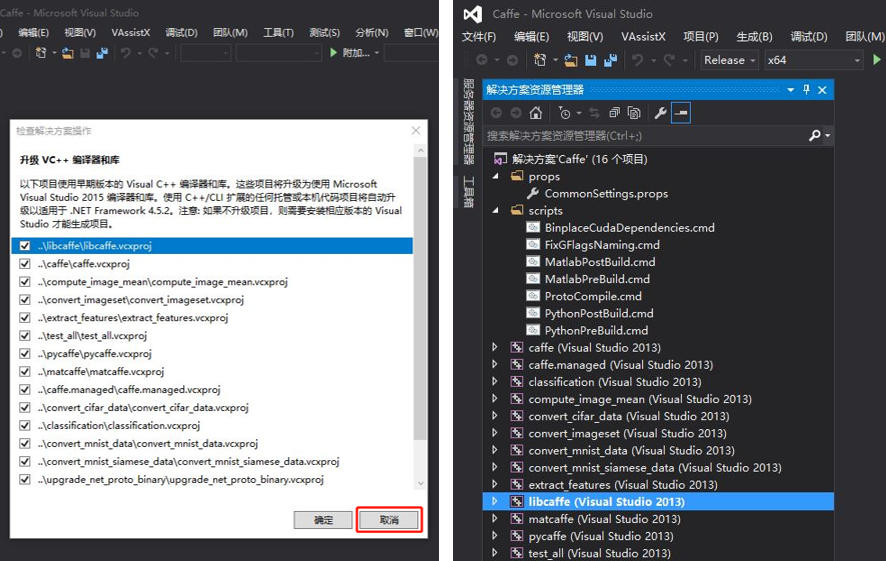Click Save All icon in right window toolbar

tap(610, 60)
